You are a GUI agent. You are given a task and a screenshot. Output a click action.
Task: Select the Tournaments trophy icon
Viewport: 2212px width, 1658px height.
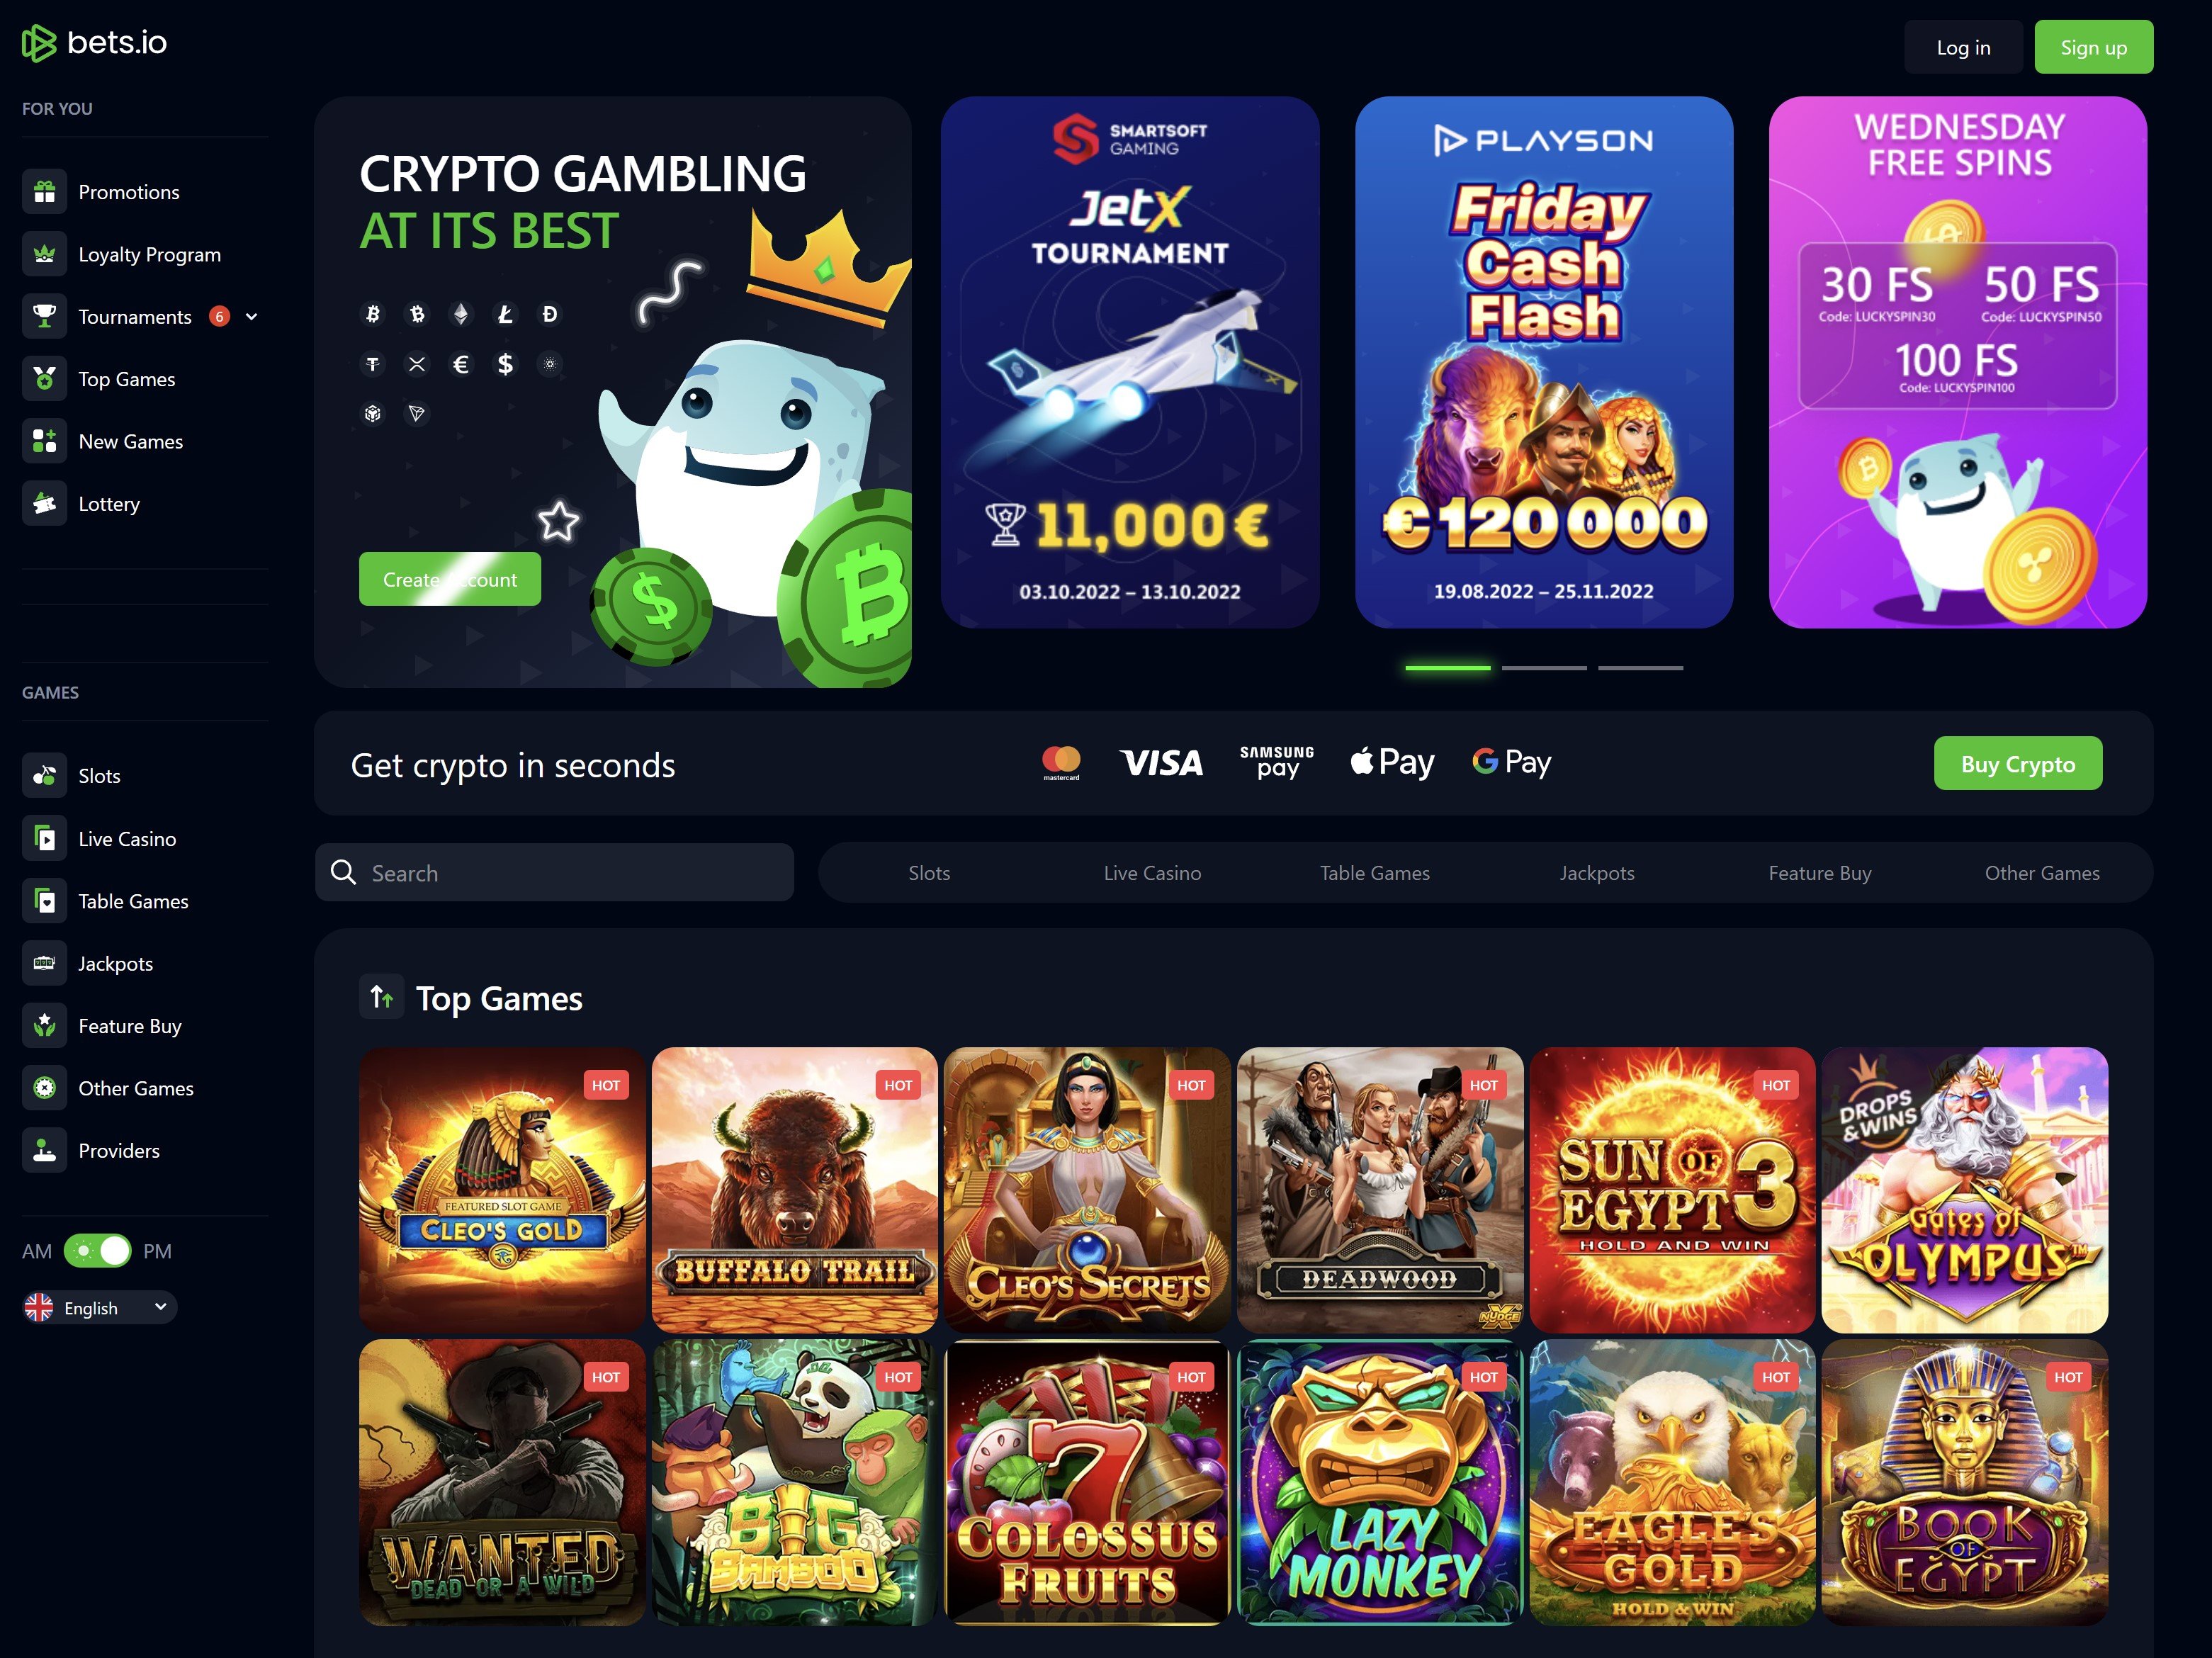44,317
